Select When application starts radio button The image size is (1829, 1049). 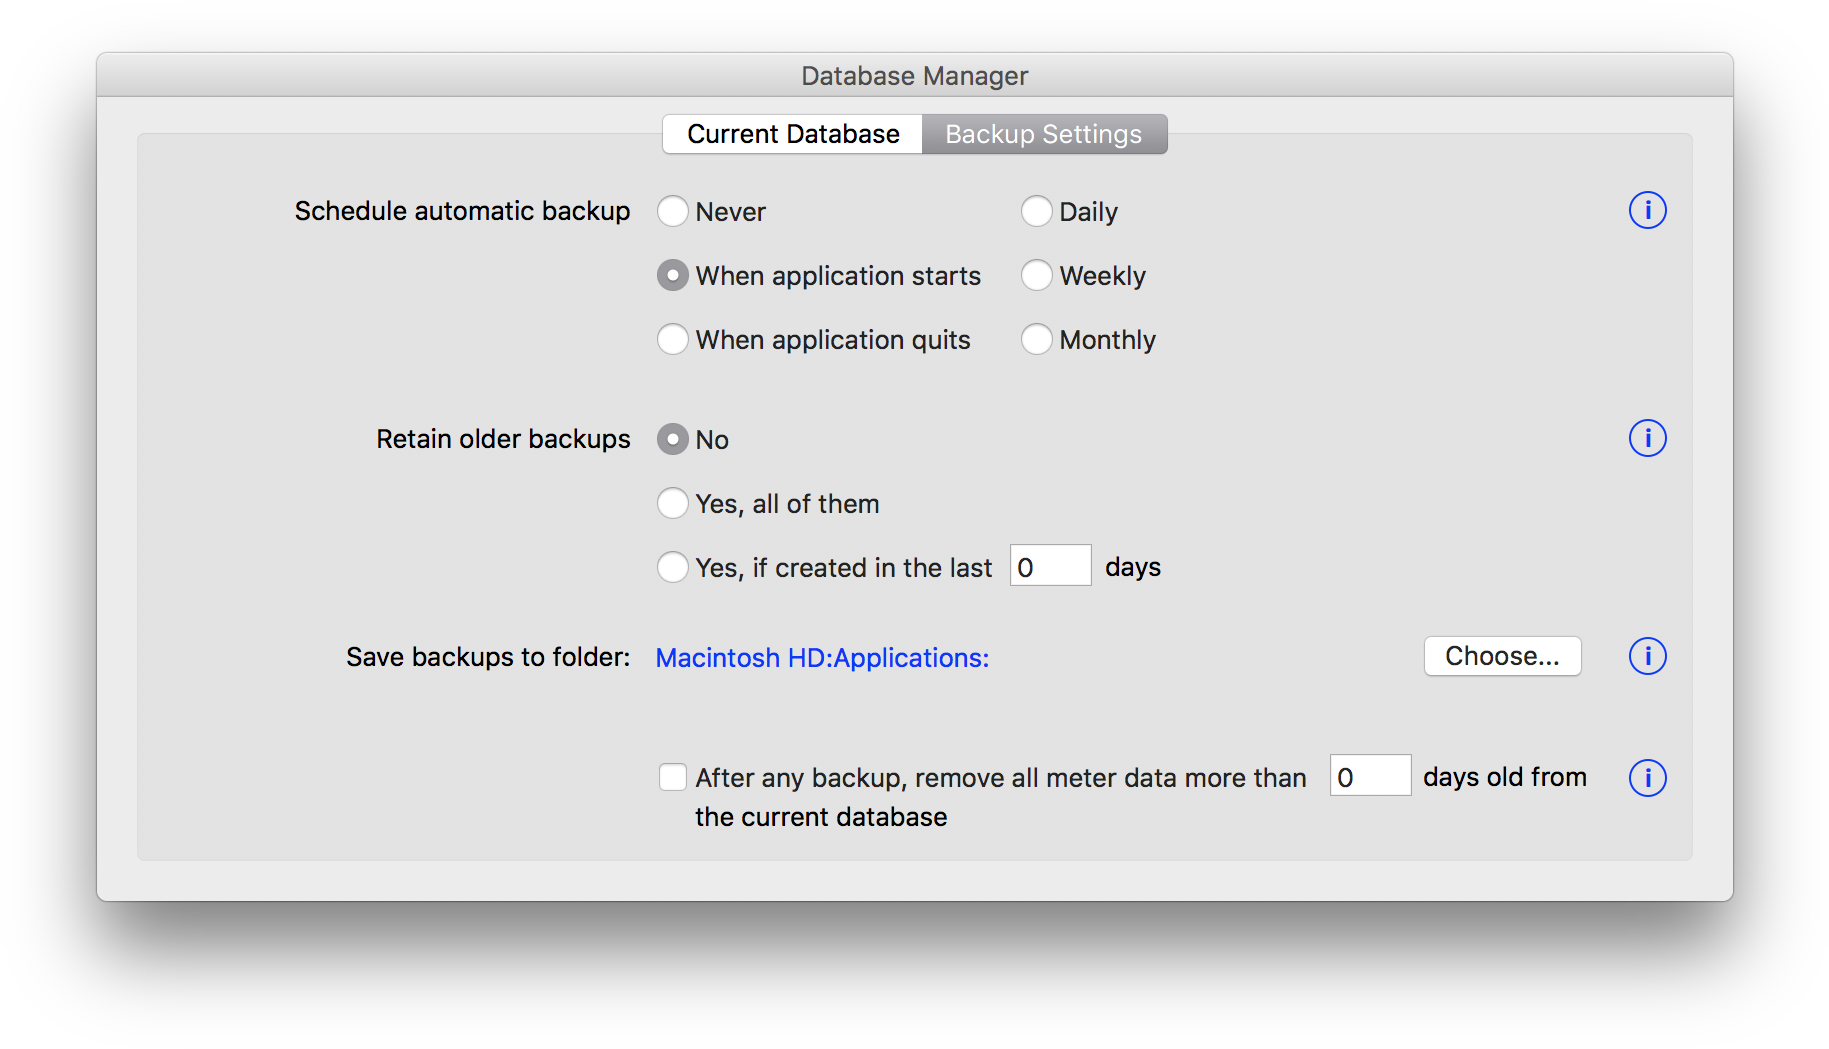coord(673,276)
